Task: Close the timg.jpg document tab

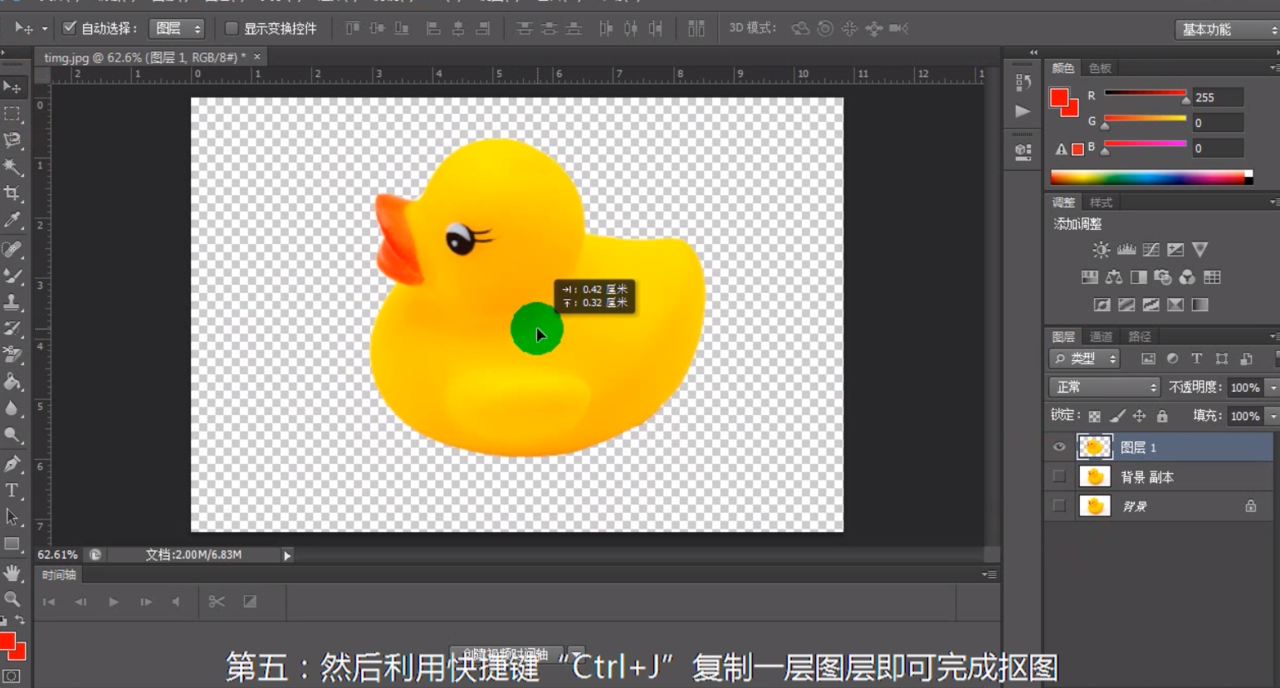Action: [x=256, y=58]
